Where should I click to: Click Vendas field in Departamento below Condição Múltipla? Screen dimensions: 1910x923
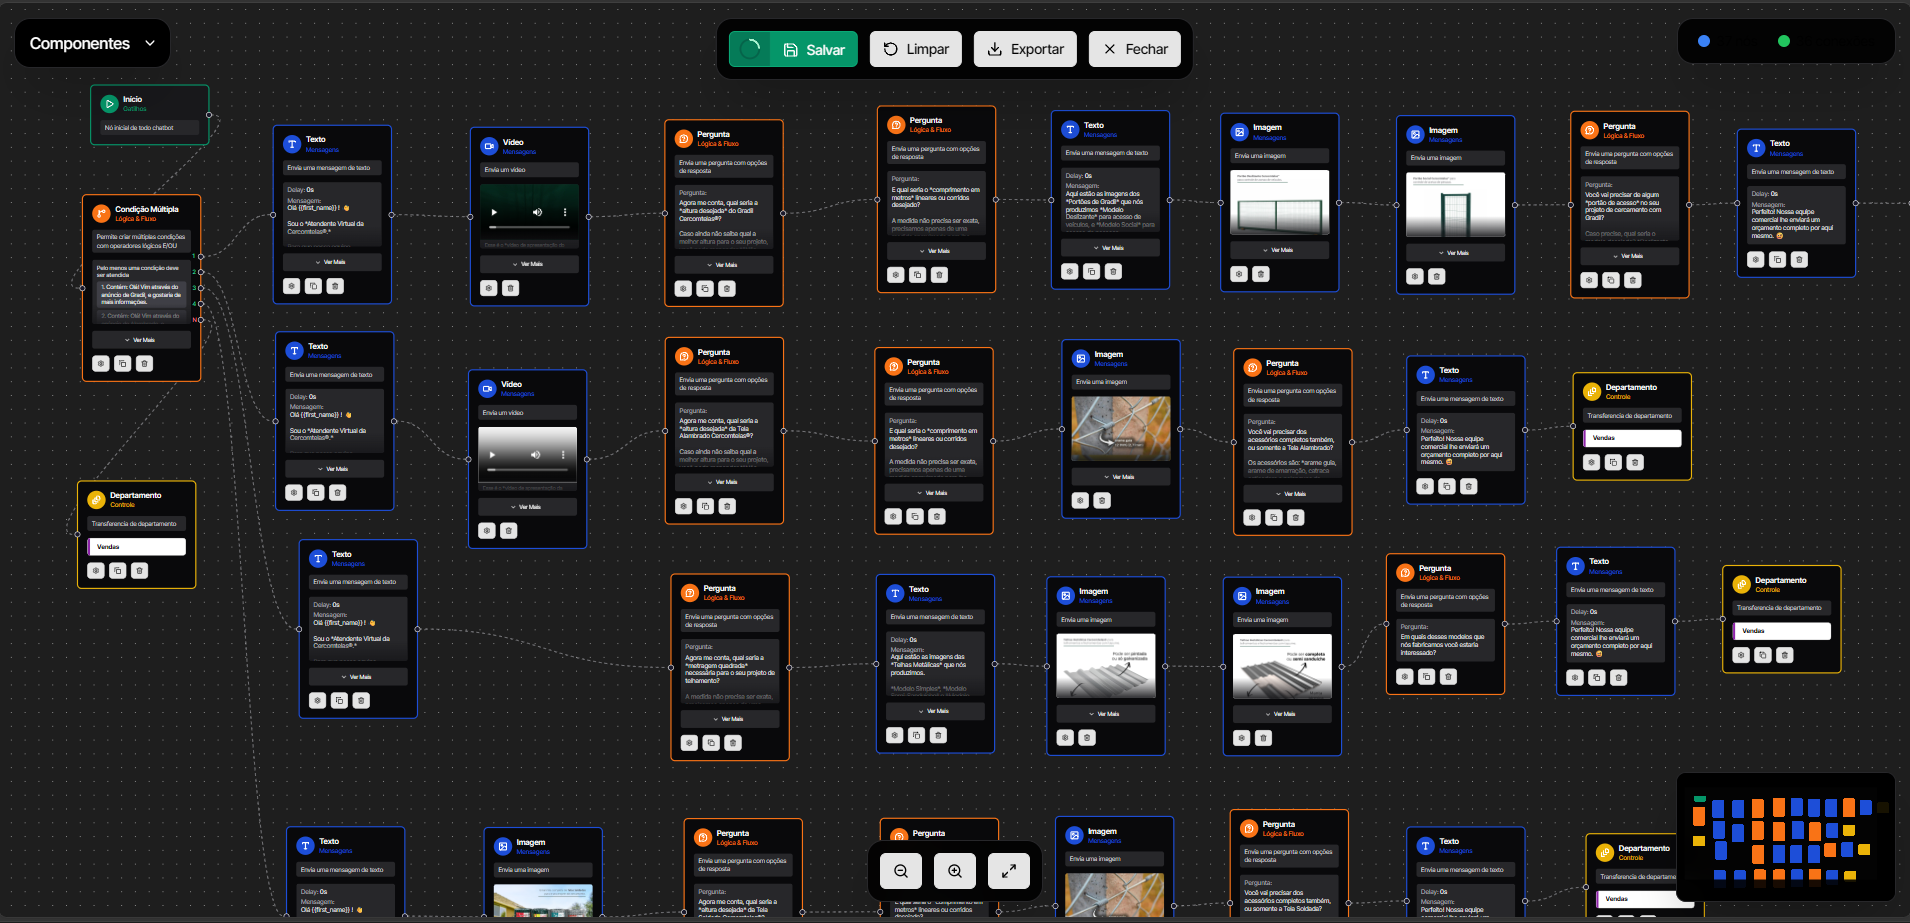pos(137,547)
